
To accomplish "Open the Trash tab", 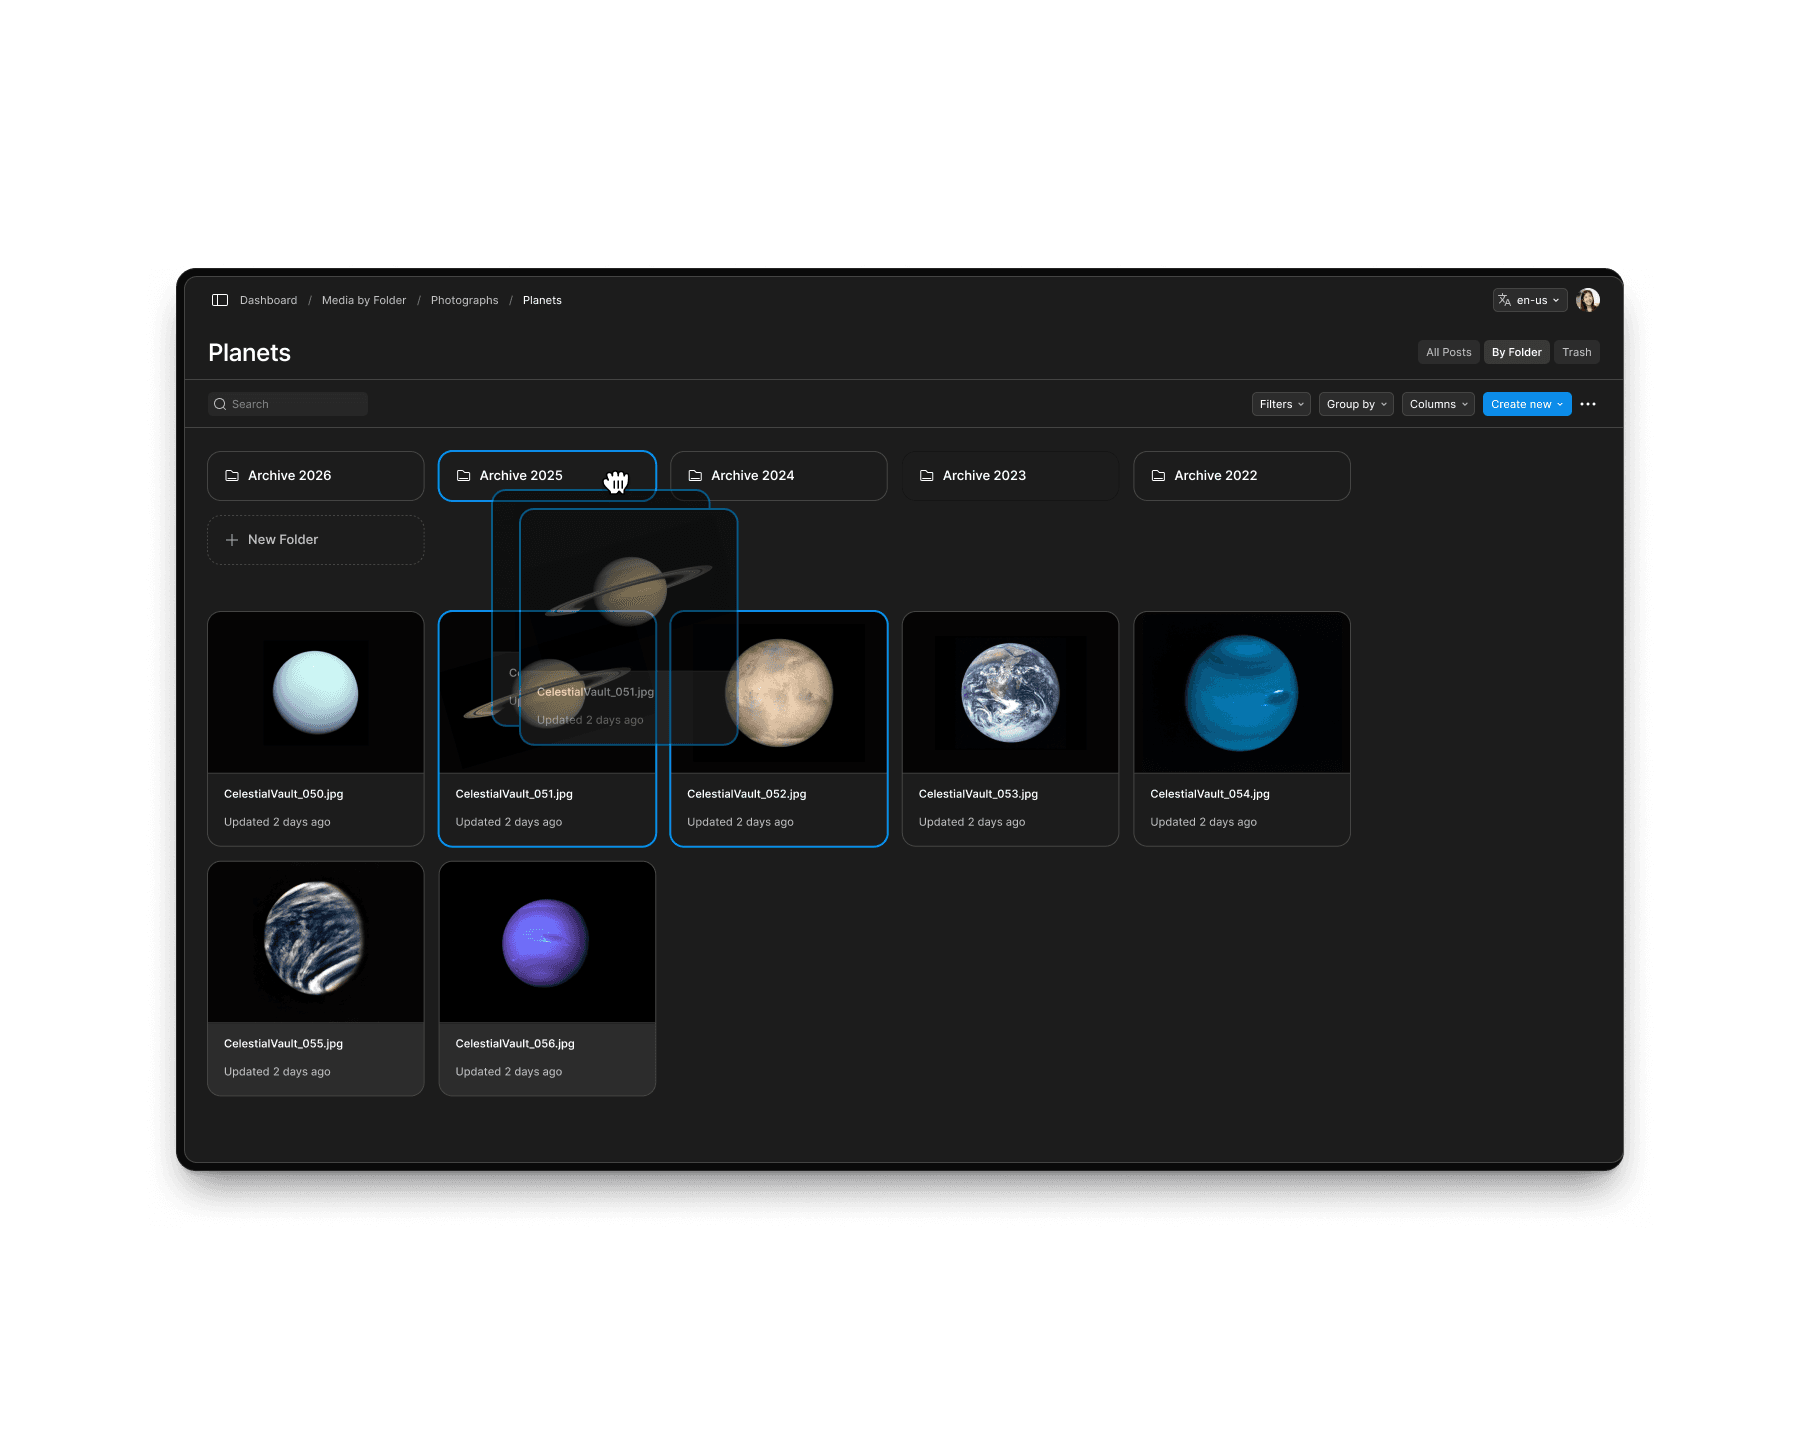I will coord(1576,352).
